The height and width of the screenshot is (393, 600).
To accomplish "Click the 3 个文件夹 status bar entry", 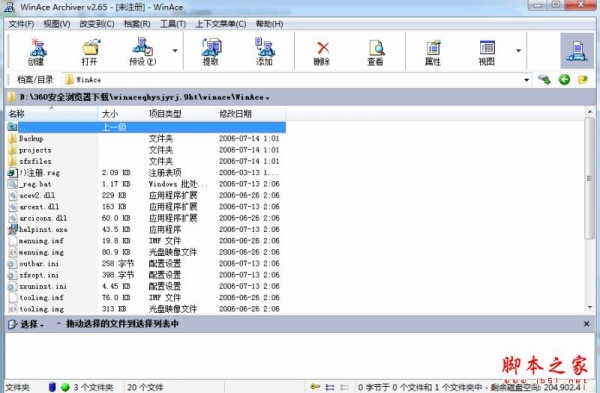I will coord(93,388).
